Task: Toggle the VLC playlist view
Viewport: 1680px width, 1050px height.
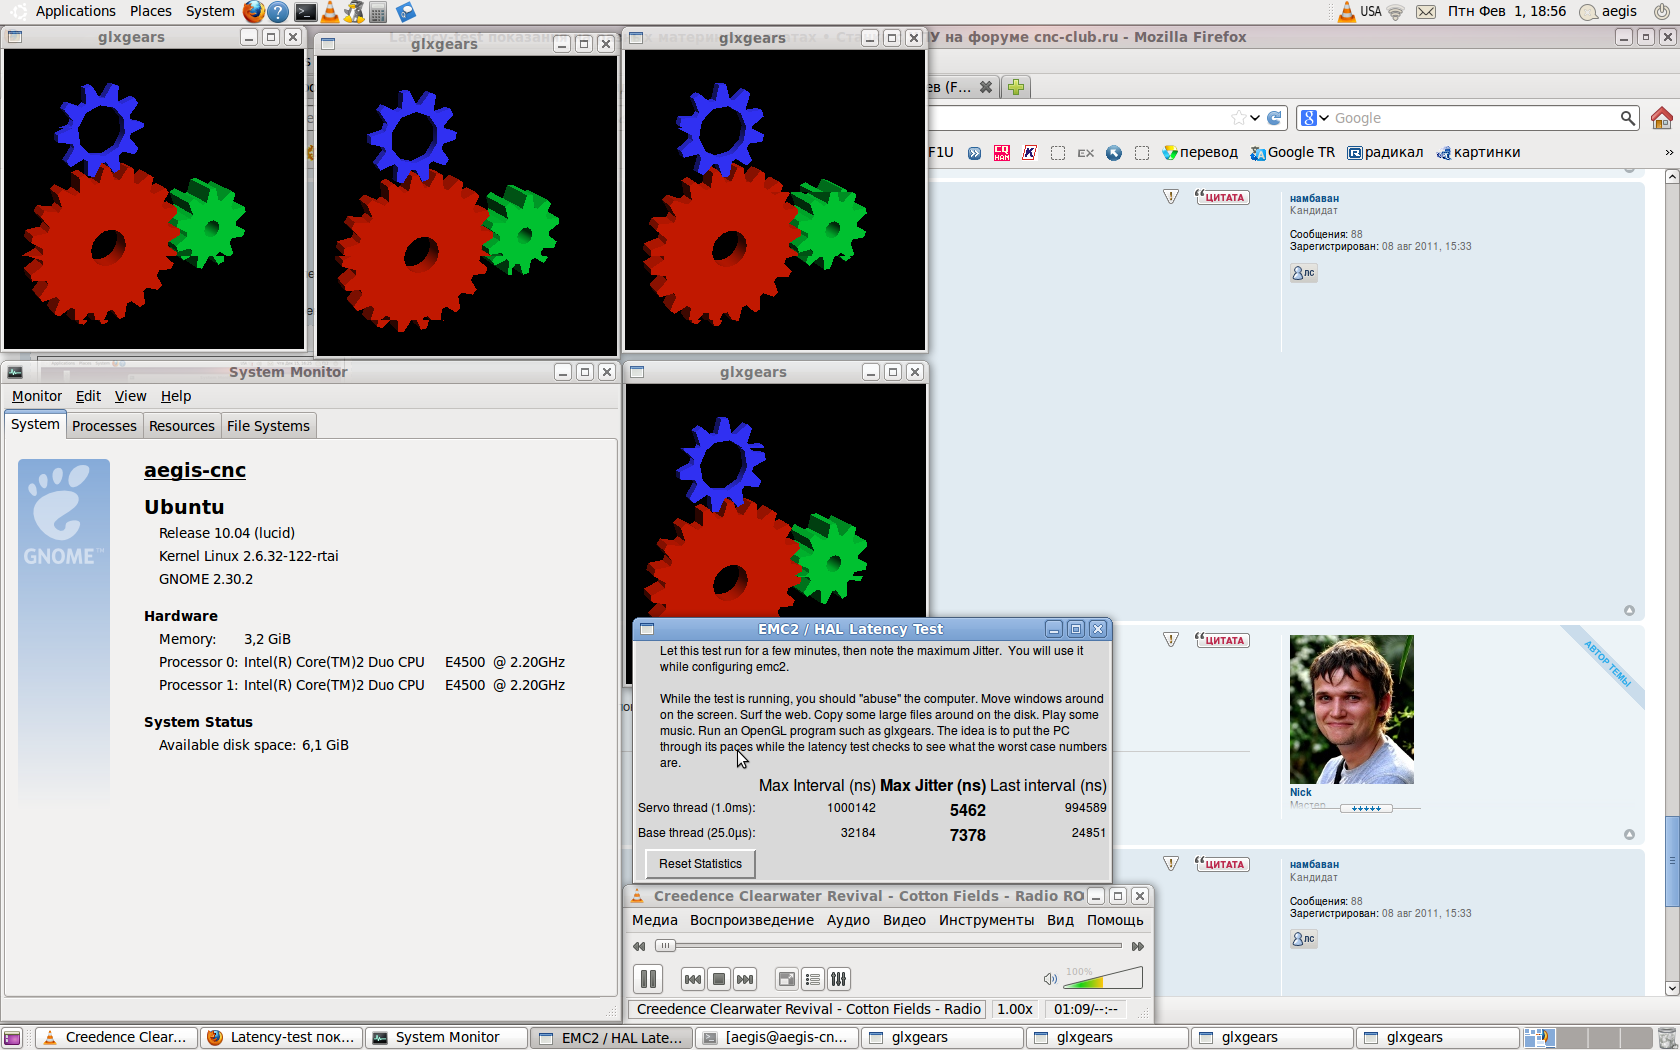Action: coord(813,979)
